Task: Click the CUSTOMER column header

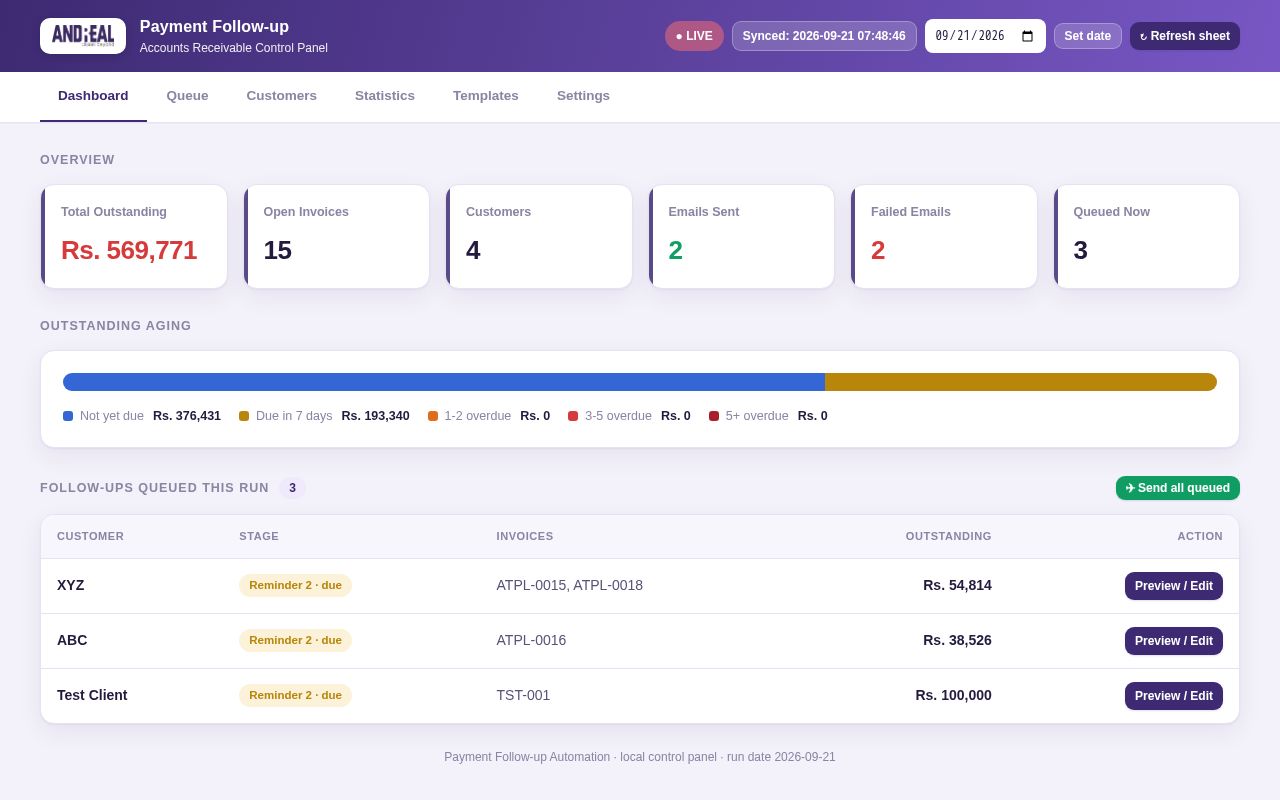Action: pyautogui.click(x=90, y=536)
